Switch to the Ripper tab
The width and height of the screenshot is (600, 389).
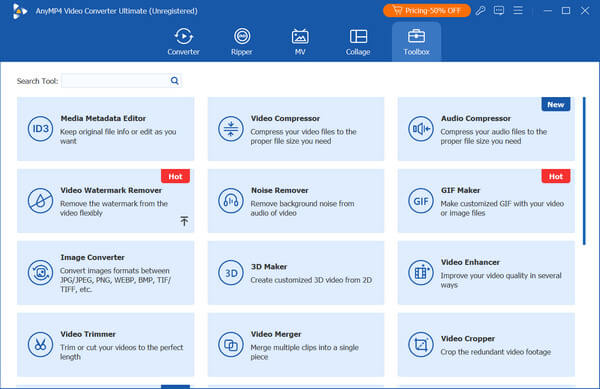click(242, 42)
